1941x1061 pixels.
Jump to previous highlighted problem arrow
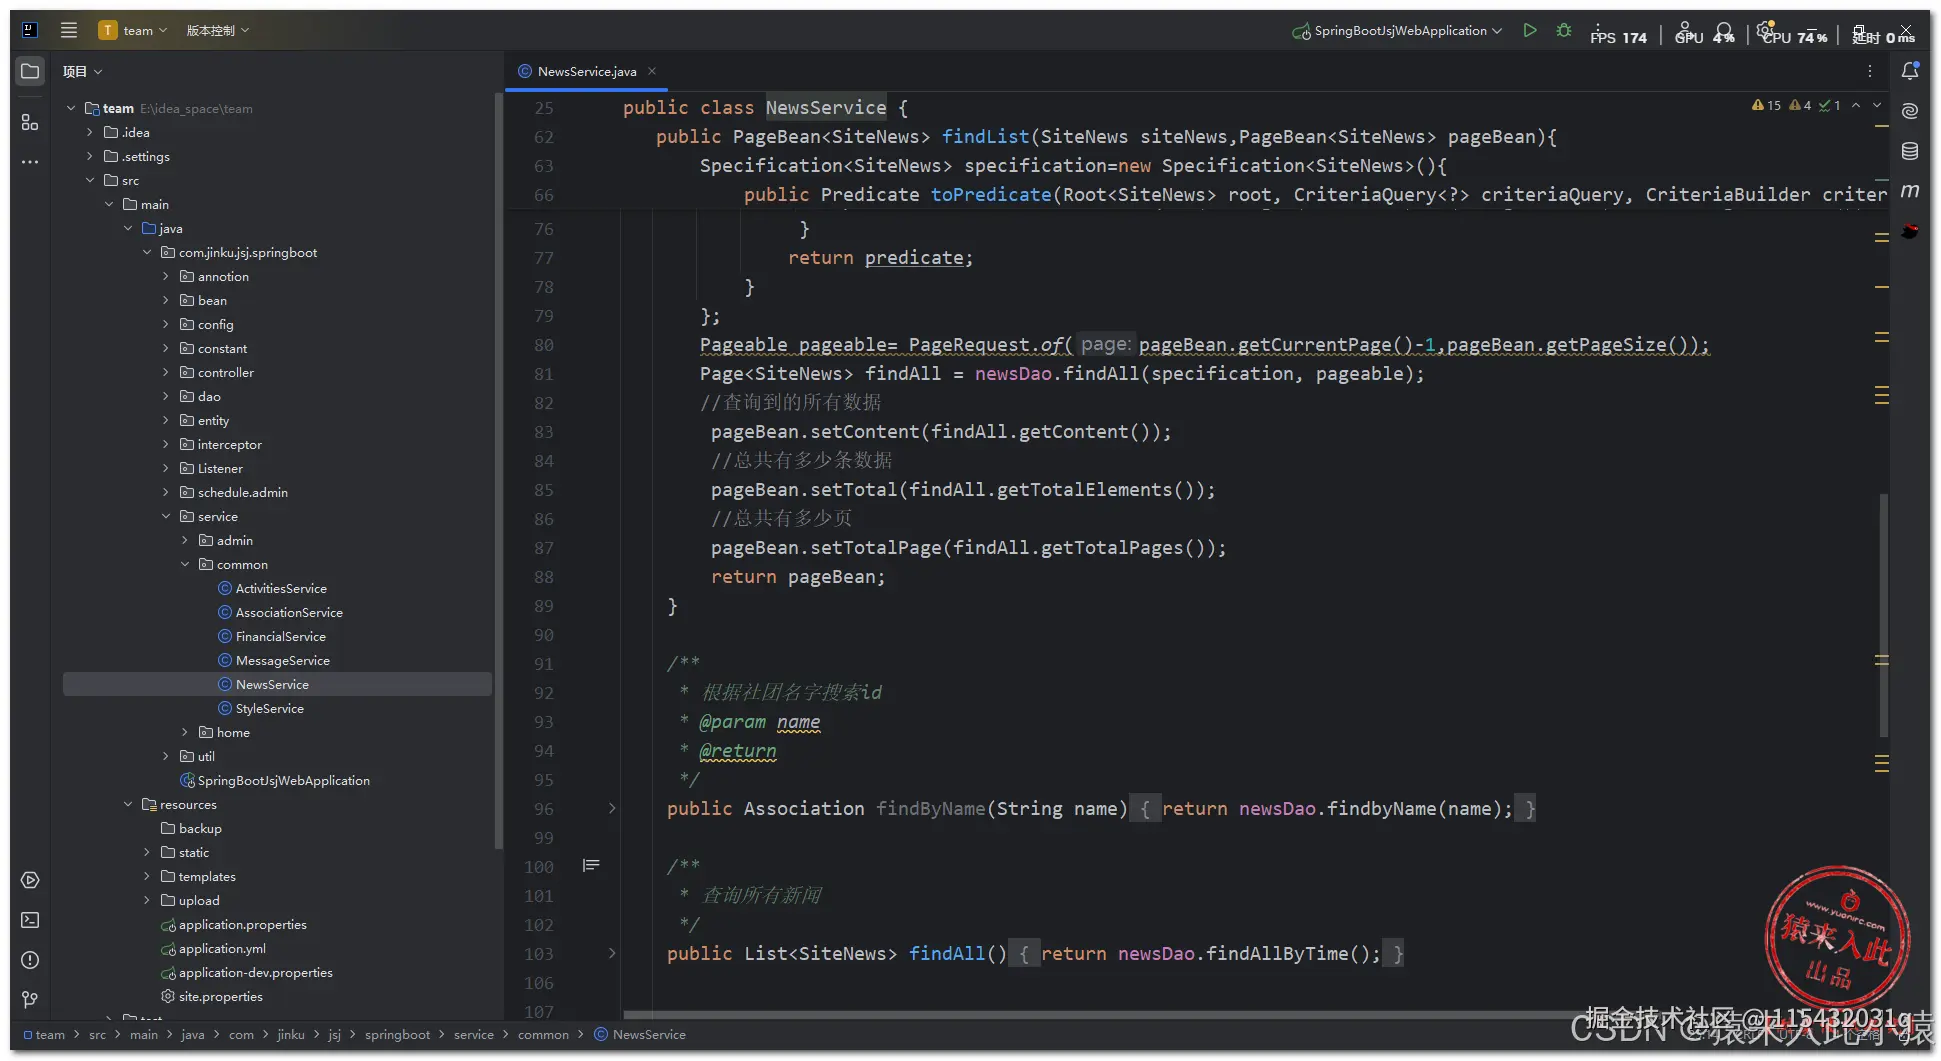pos(1856,105)
